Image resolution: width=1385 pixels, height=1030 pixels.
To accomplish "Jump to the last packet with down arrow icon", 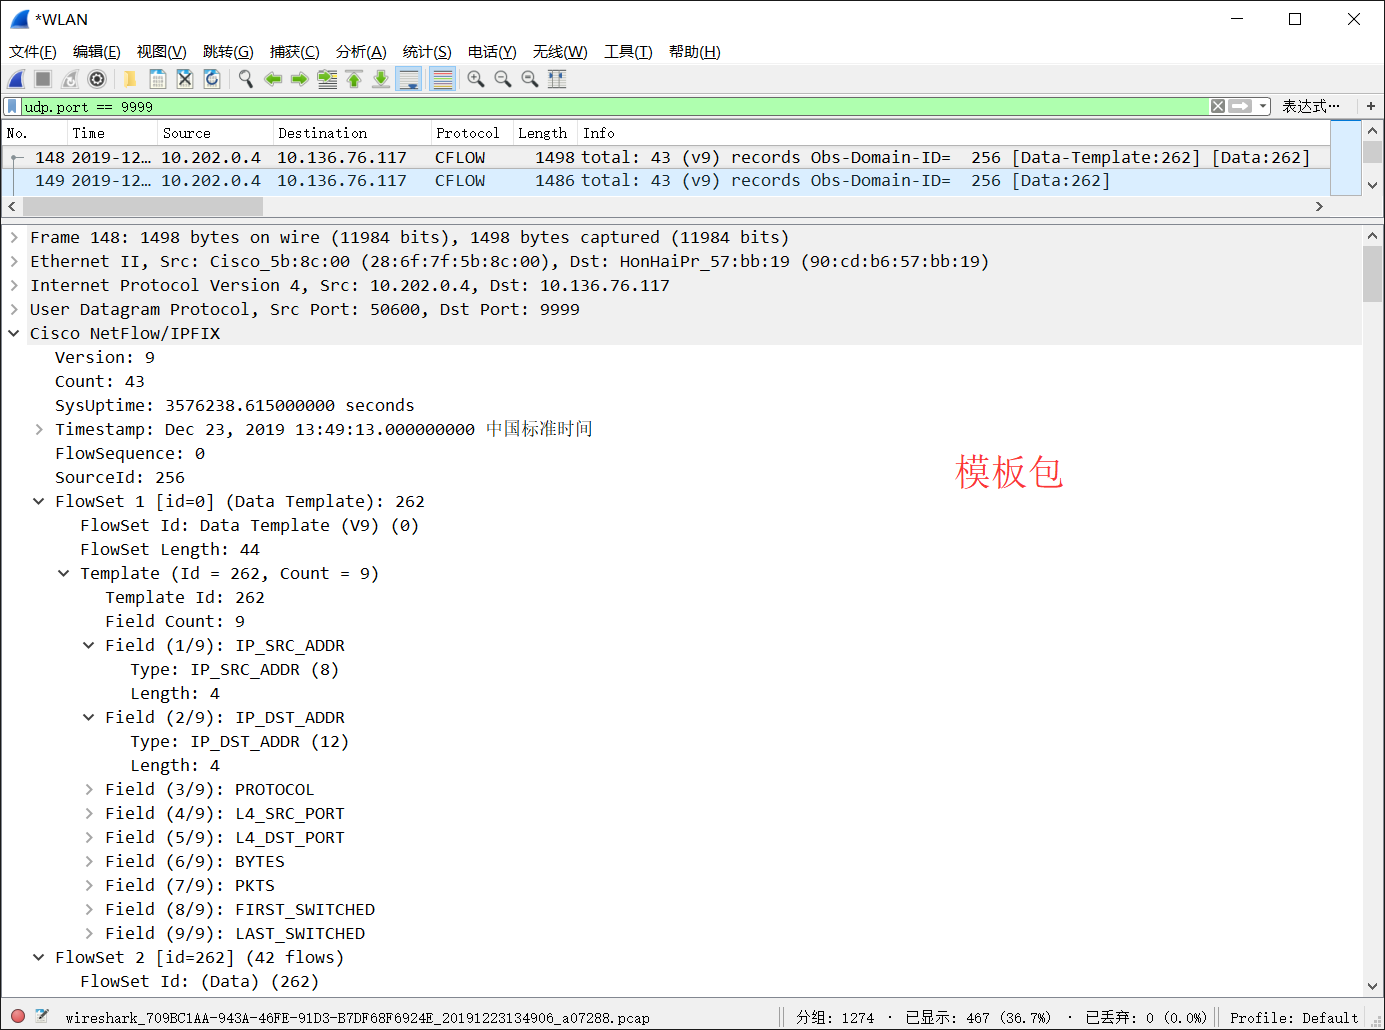I will (381, 79).
